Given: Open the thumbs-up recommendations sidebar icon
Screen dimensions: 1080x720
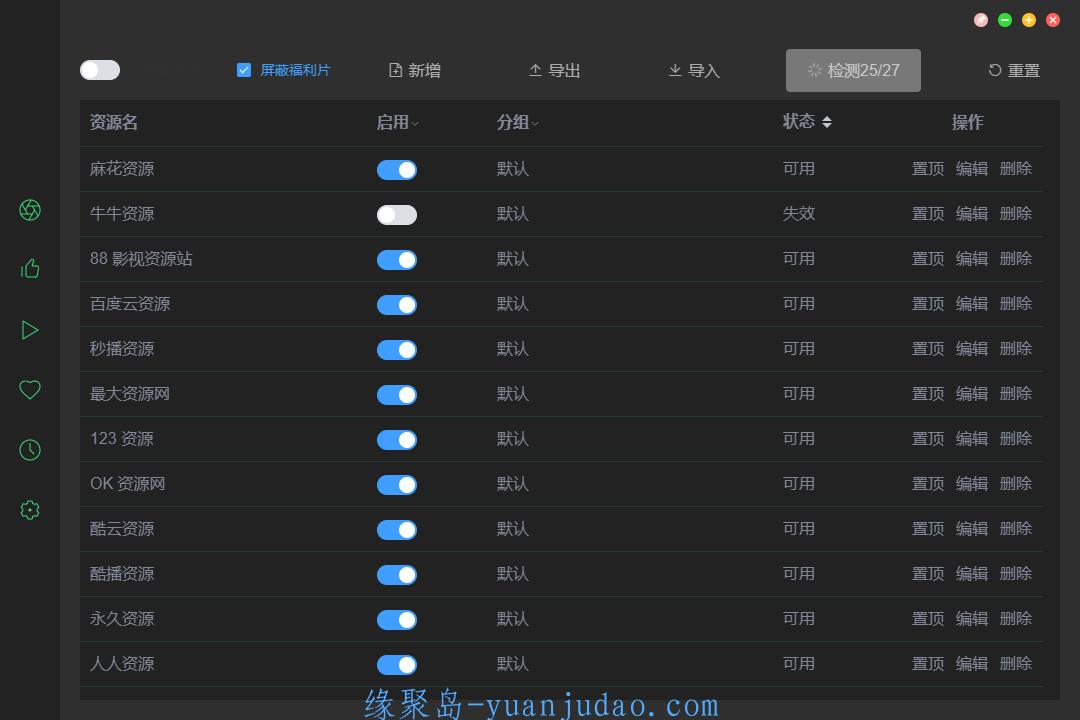Looking at the screenshot, I should click(30, 268).
